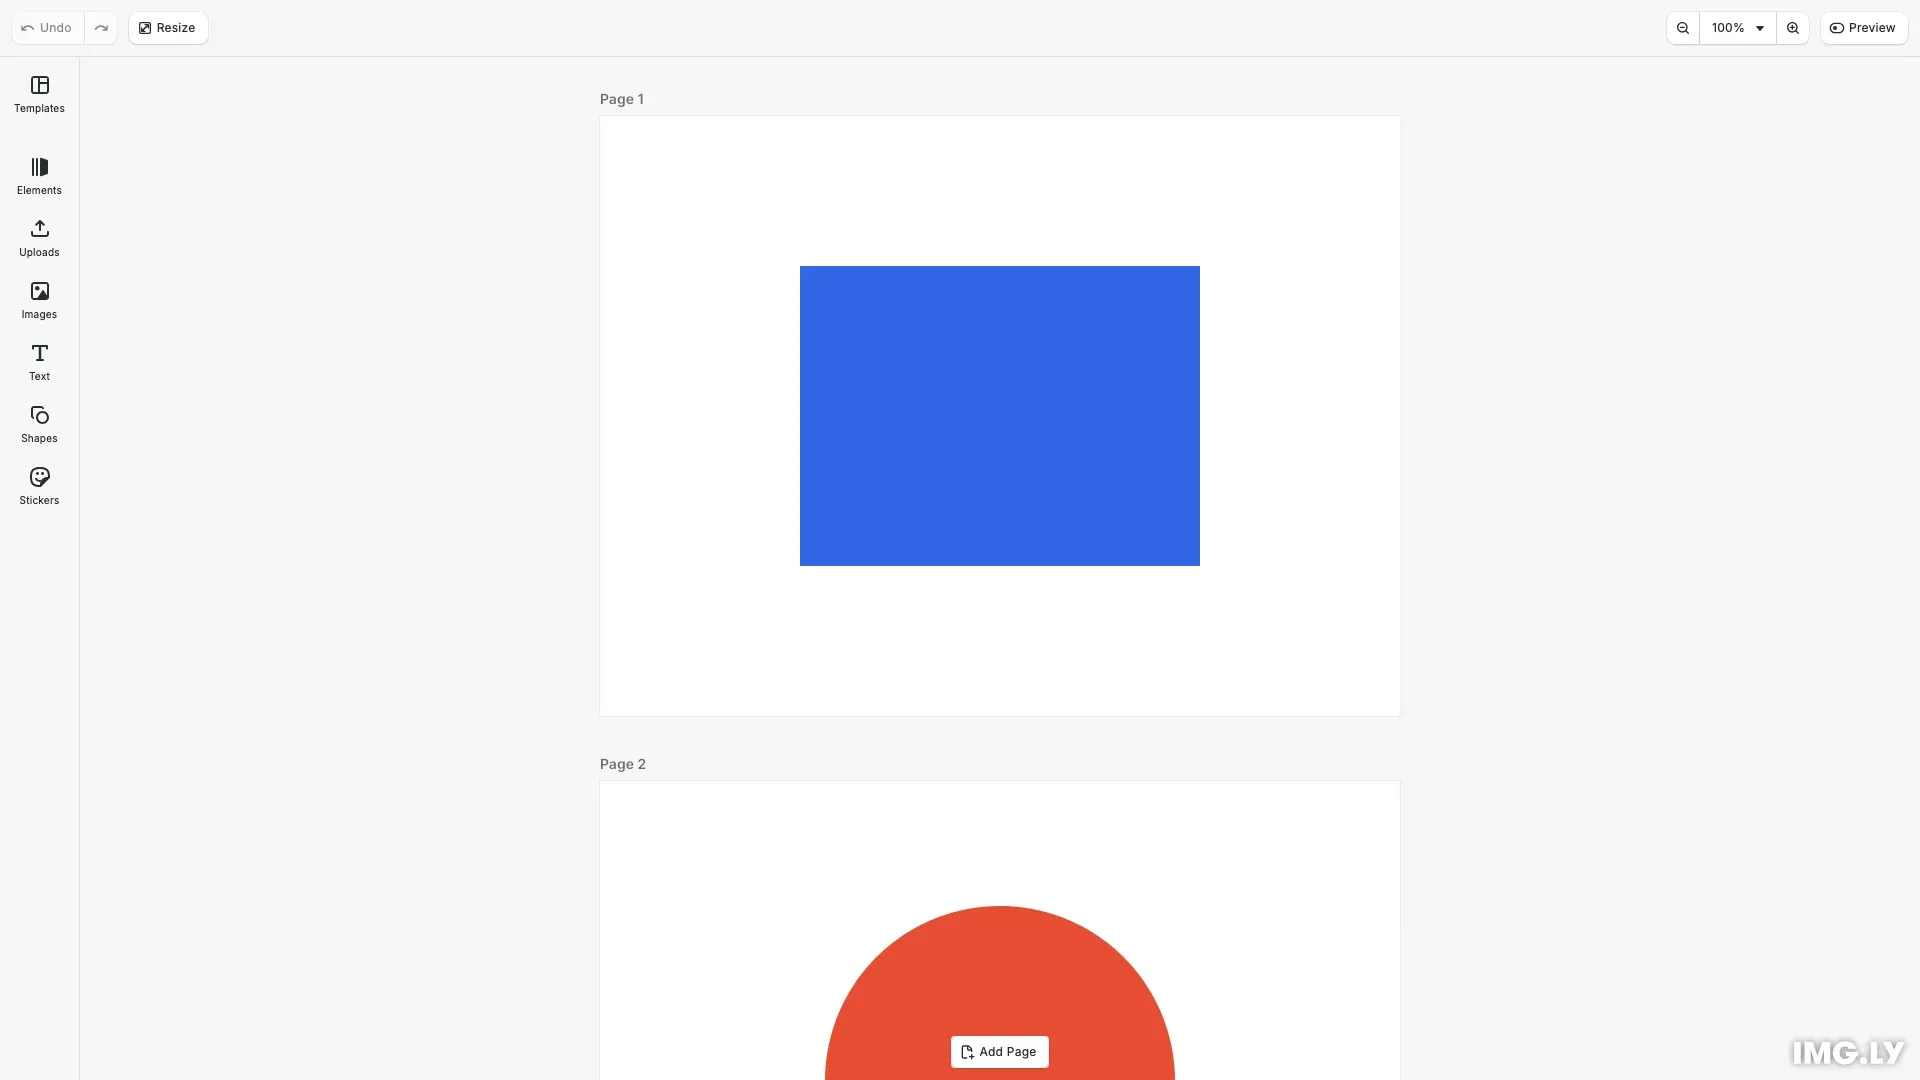Viewport: 1920px width, 1080px height.
Task: Open the Resize dialog
Action: point(167,27)
